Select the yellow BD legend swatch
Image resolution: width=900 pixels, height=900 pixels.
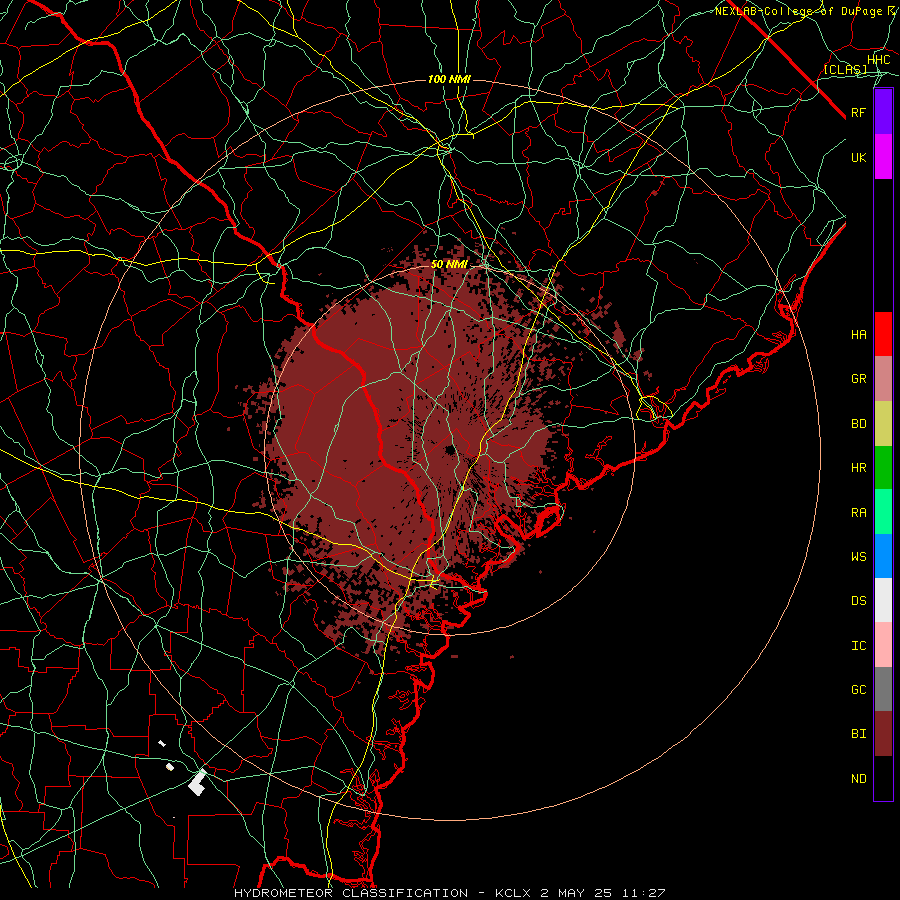pyautogui.click(x=883, y=424)
